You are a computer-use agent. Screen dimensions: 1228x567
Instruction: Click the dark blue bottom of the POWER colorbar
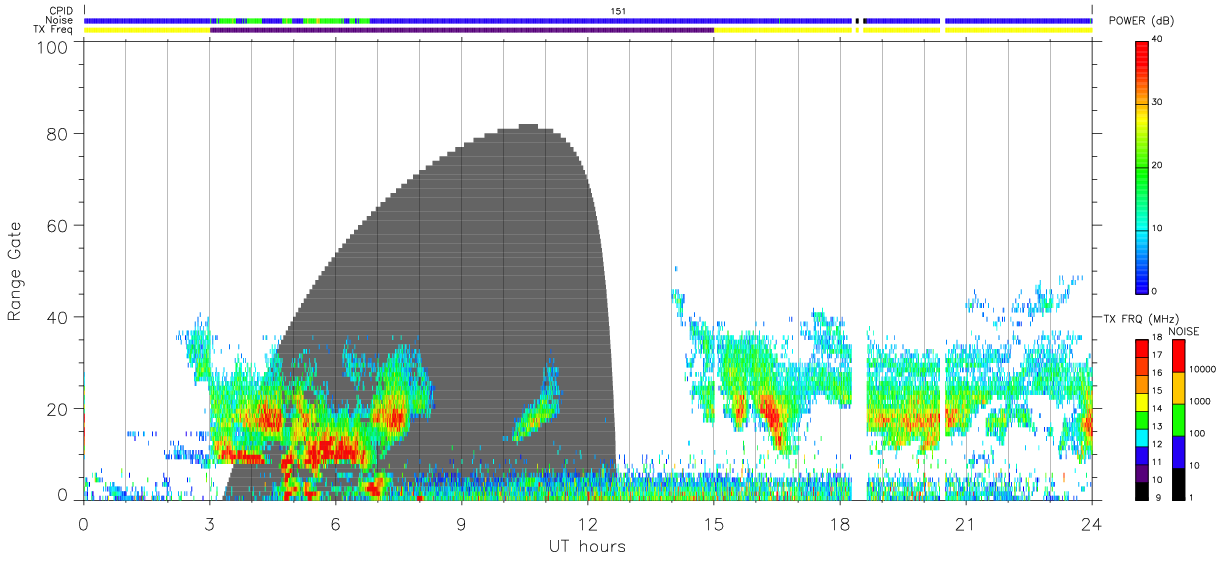point(1142,276)
